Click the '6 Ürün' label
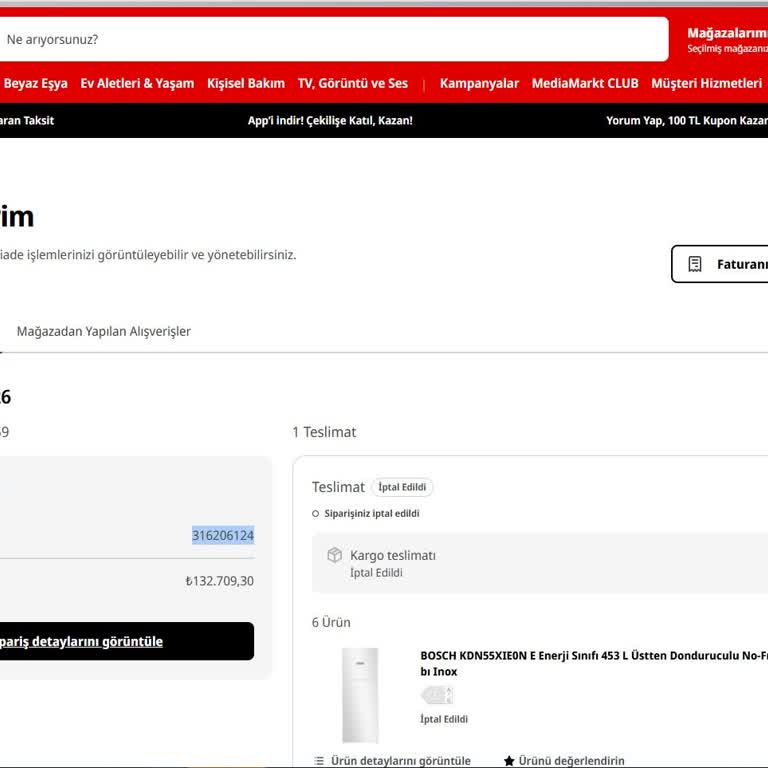 331,622
